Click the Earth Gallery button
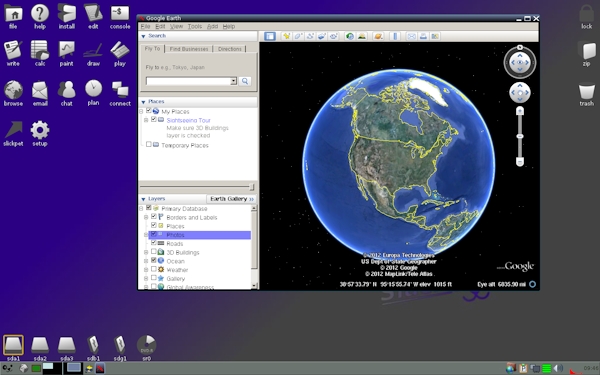The image size is (600, 375). tap(232, 199)
